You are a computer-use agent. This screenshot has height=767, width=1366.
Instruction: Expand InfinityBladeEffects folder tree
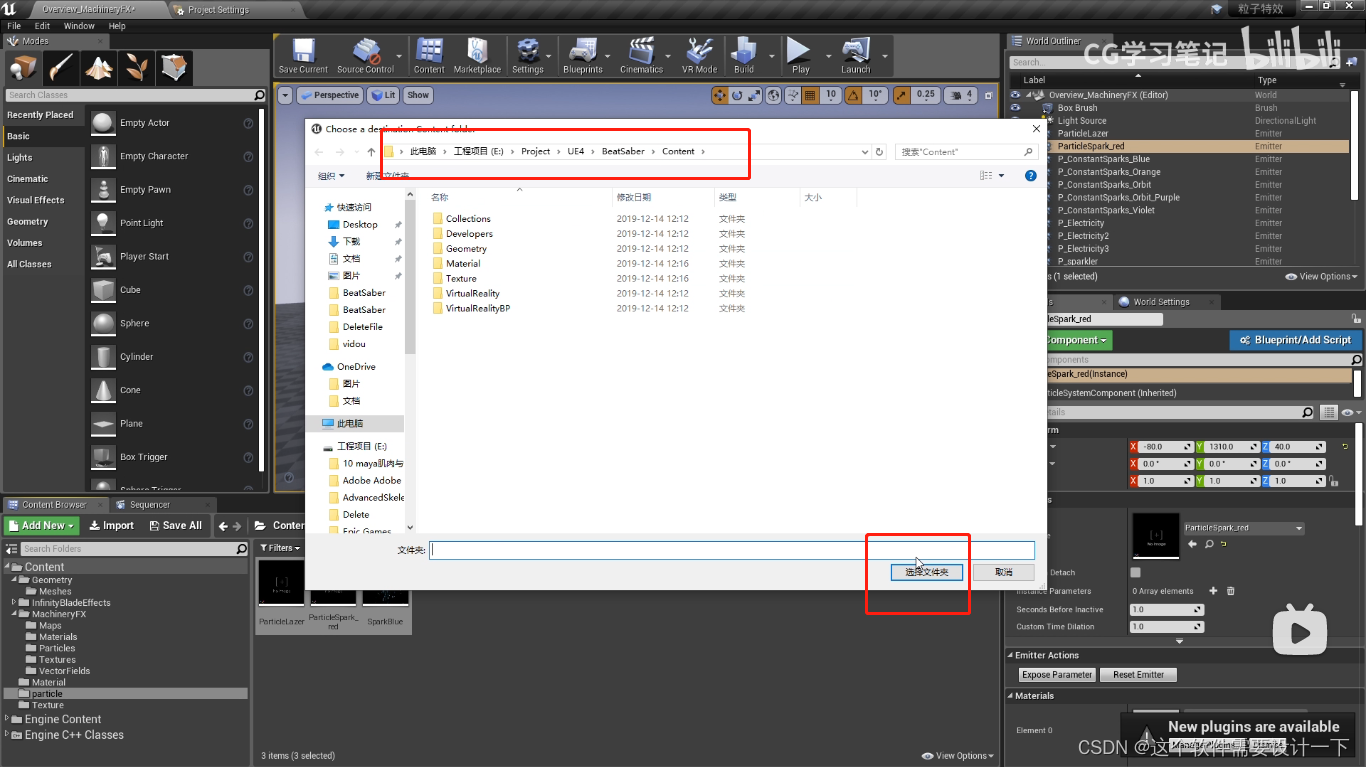(14, 603)
